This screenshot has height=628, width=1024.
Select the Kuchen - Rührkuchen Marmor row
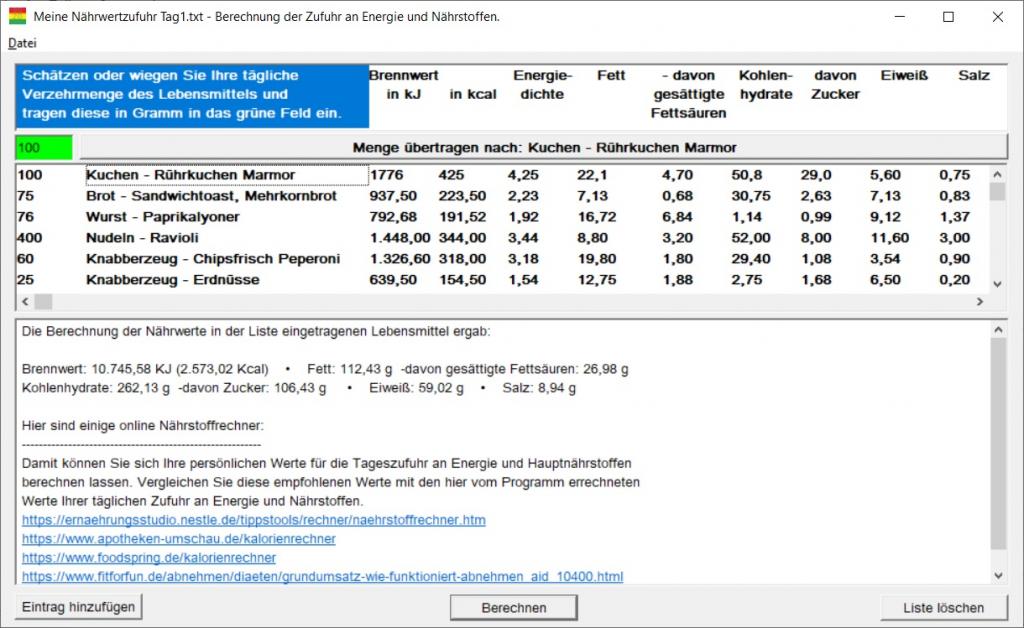190,176
